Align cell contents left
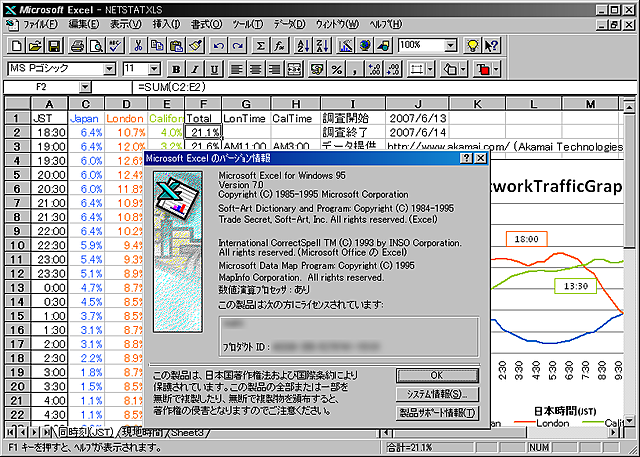 point(237,69)
